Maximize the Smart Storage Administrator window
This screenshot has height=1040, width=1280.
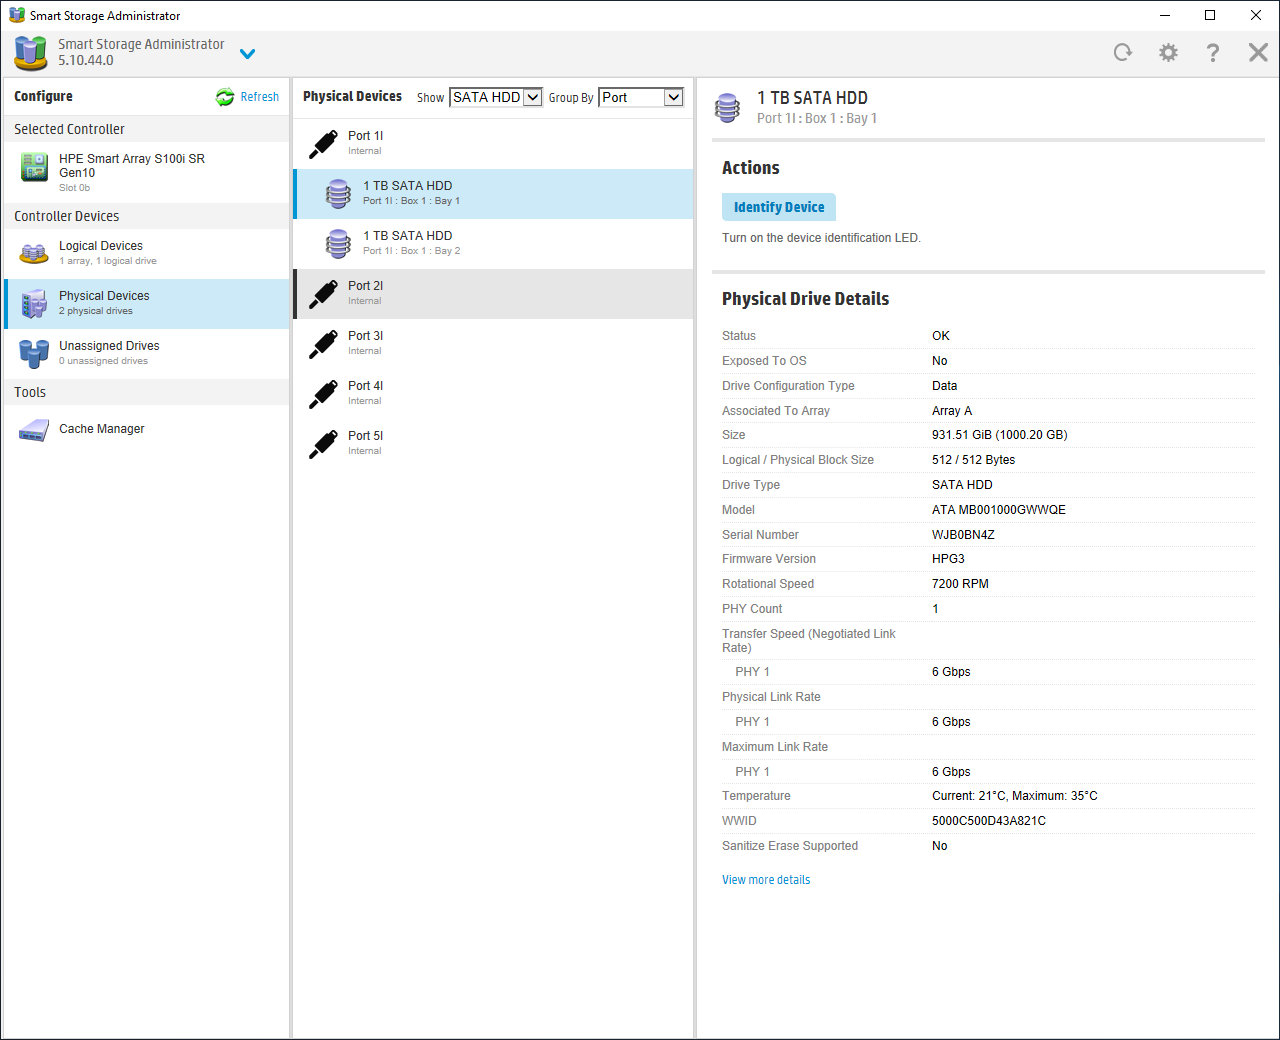1210,15
